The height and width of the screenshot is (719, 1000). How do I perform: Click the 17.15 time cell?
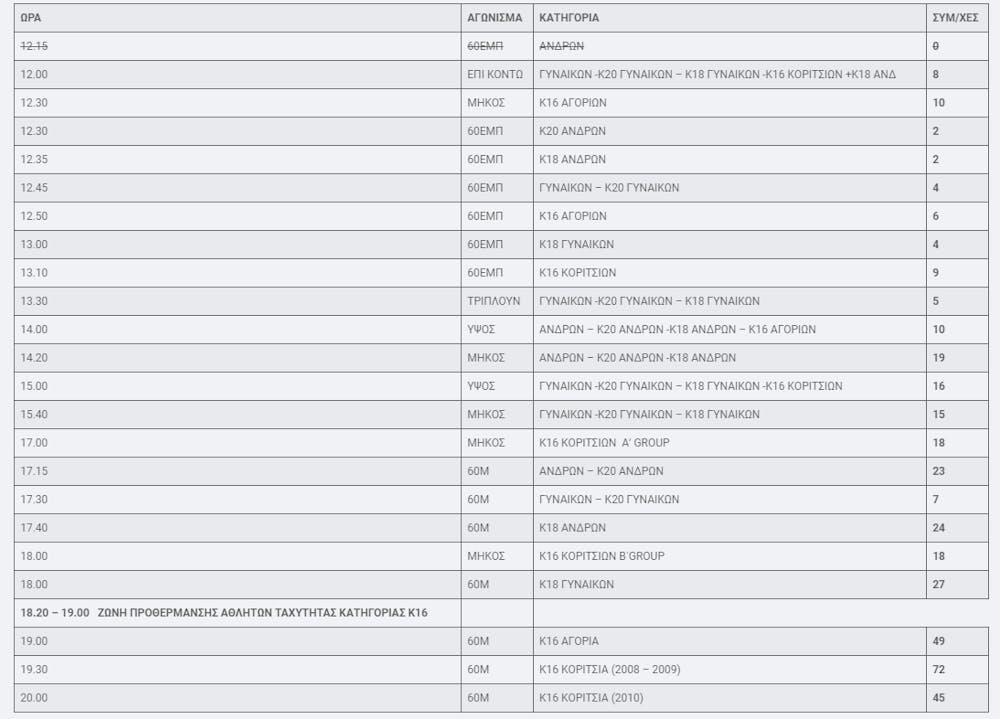(34, 471)
